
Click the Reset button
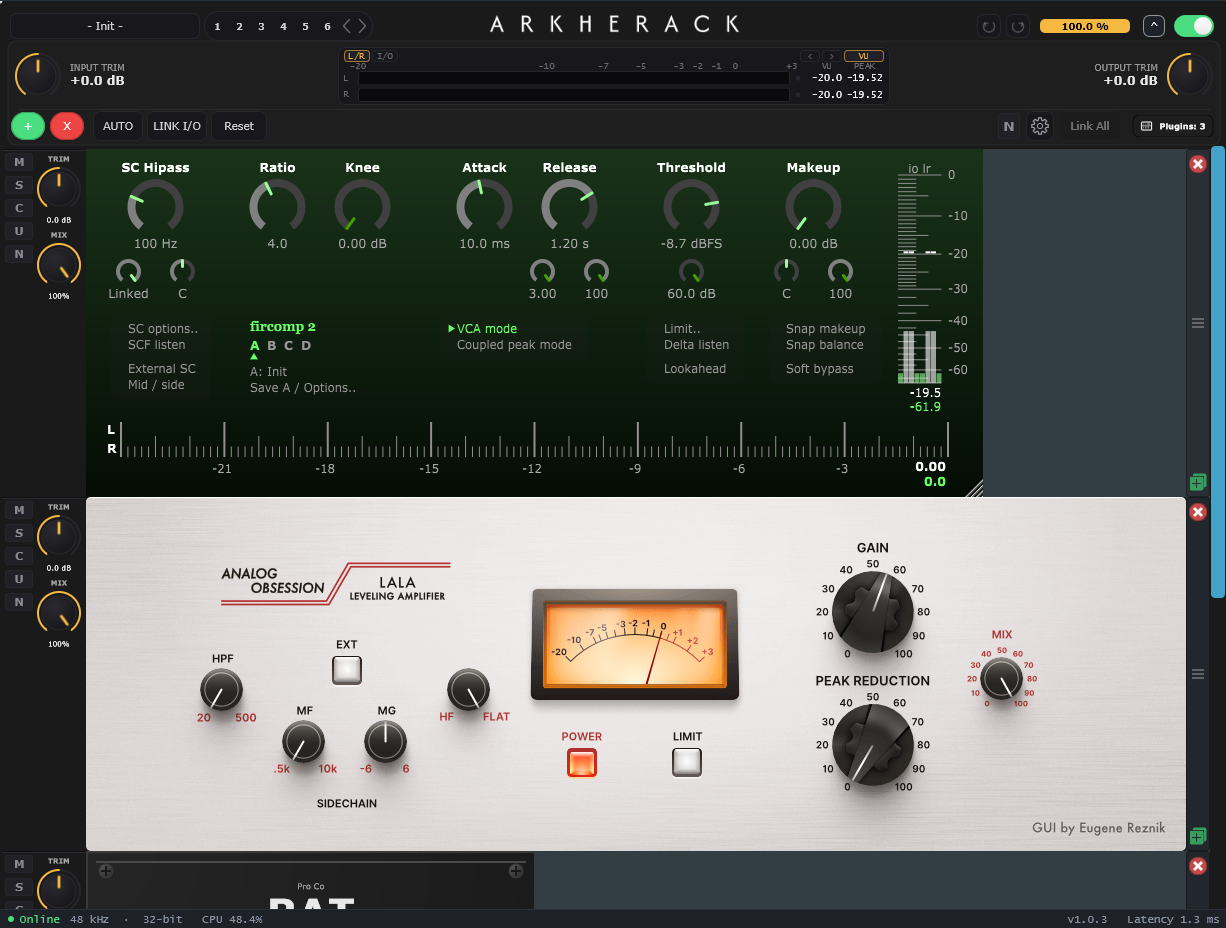click(239, 126)
